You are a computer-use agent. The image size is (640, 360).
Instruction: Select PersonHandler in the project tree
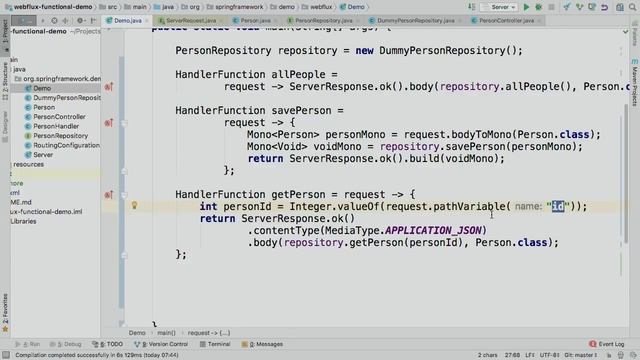[x=52, y=126]
